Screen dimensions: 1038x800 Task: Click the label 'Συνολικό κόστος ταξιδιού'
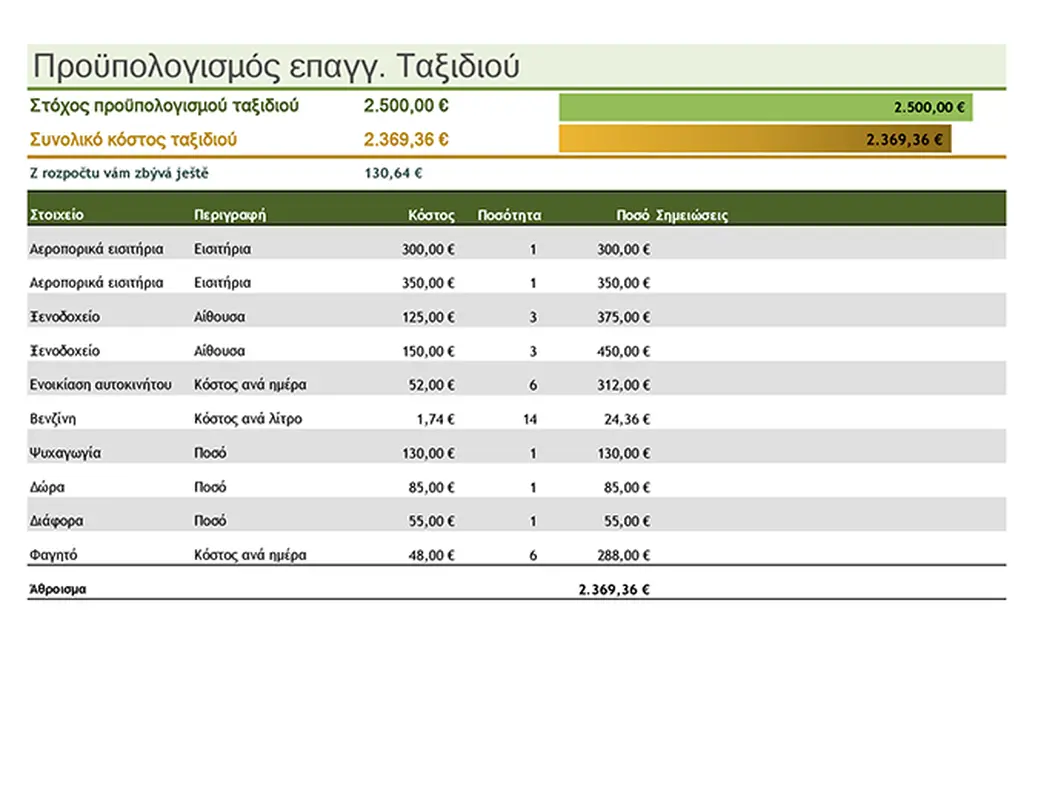pyautogui.click(x=133, y=140)
